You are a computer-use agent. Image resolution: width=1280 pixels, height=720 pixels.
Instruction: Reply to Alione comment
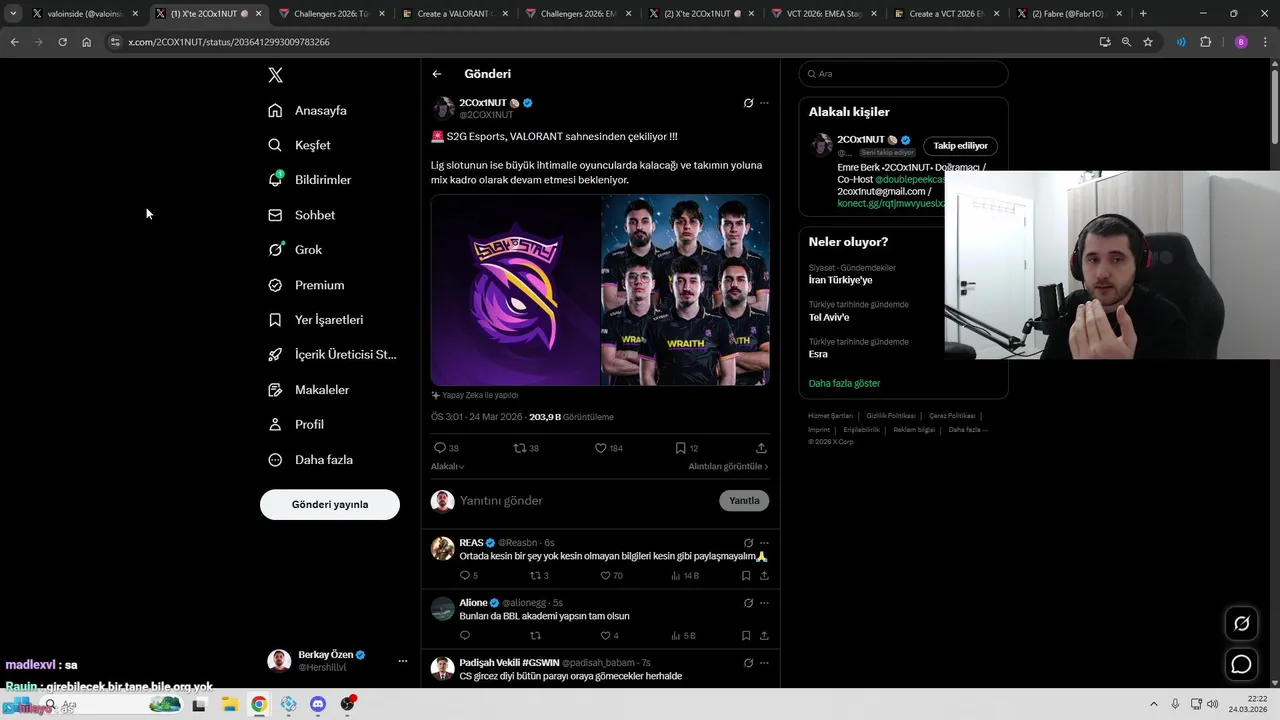[465, 636]
